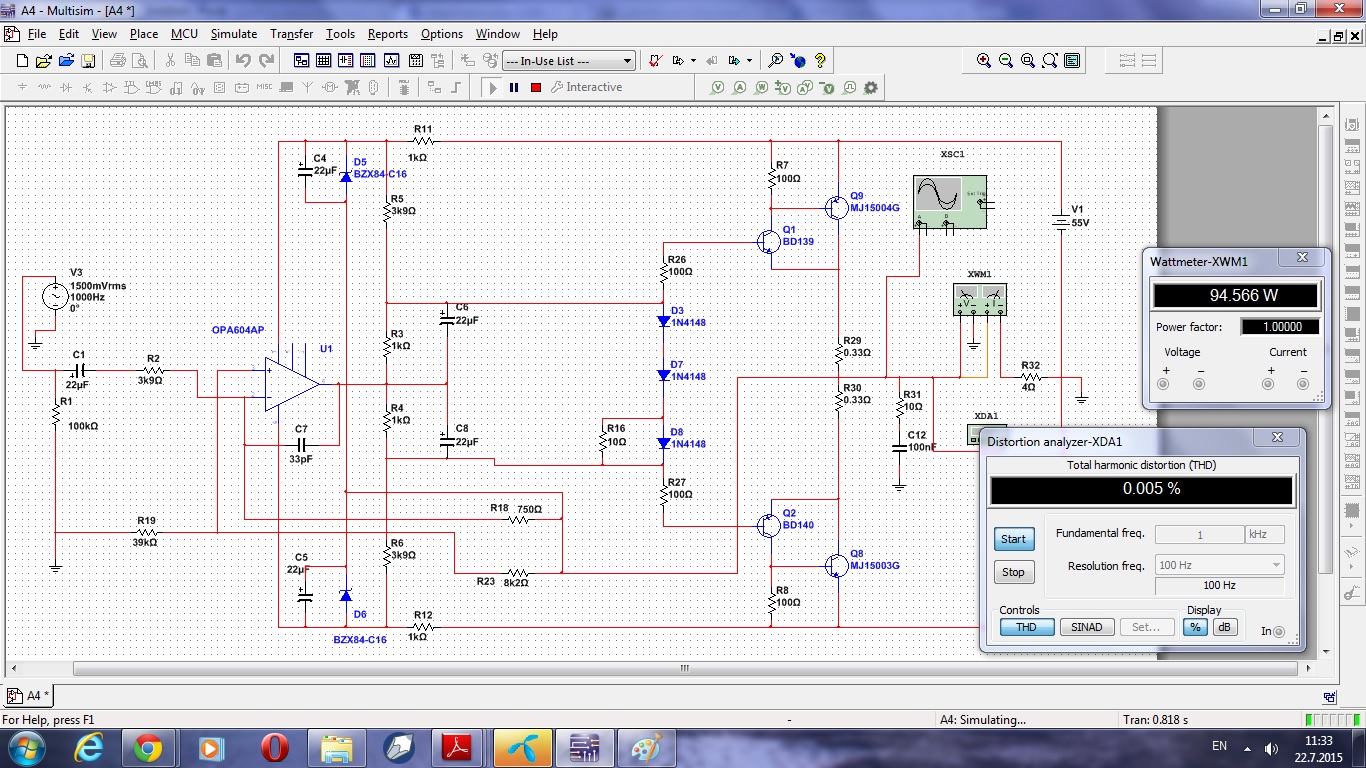Place a diode component from toolbar
The height and width of the screenshot is (768, 1366).
pos(66,87)
